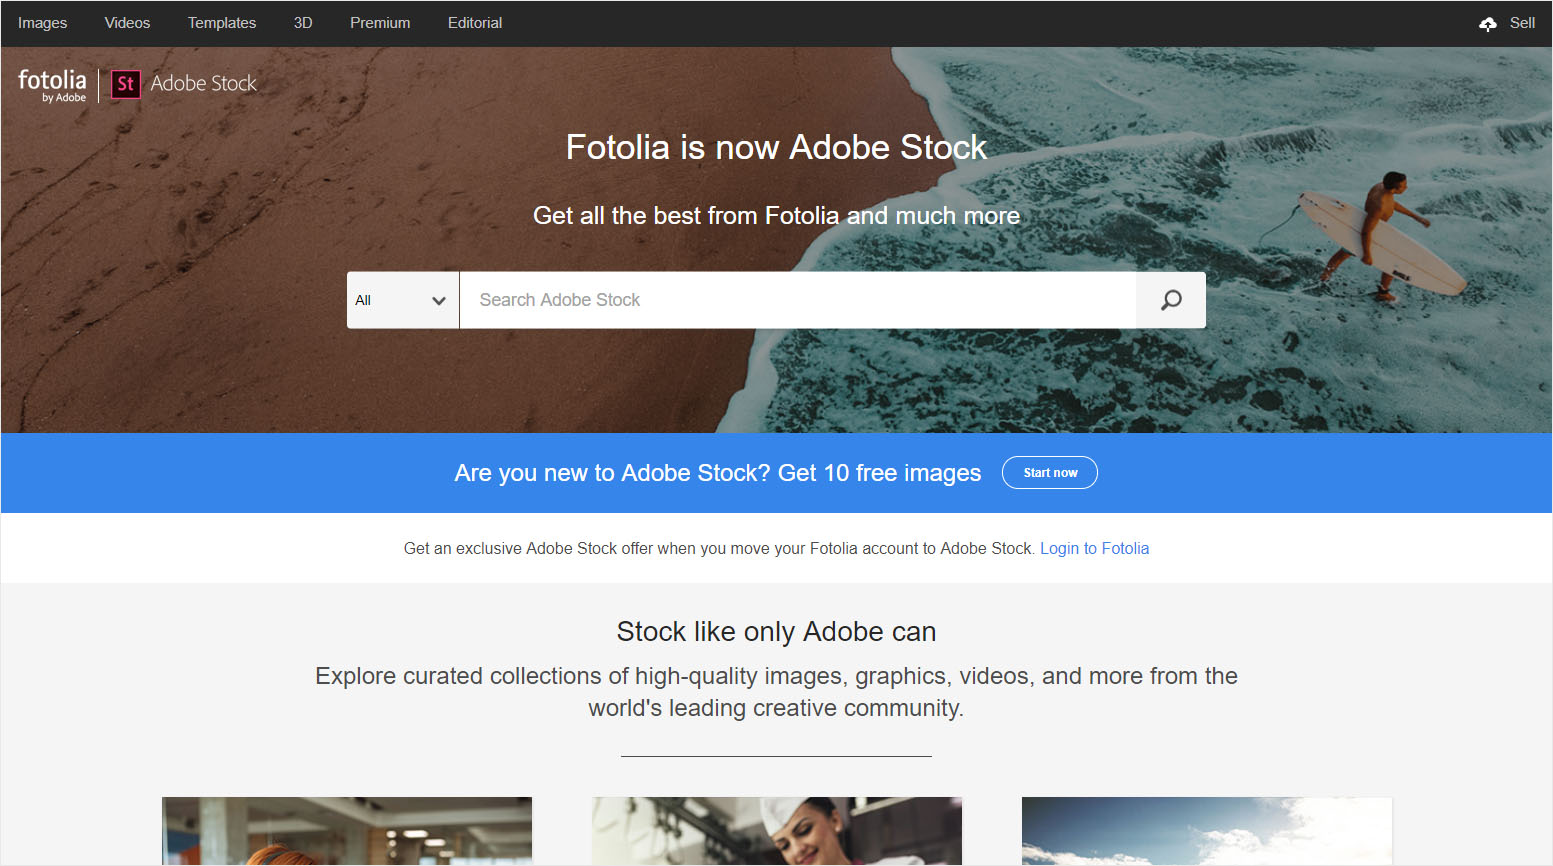Click the first curated collection thumbnail
This screenshot has width=1553, height=866.
(x=346, y=830)
